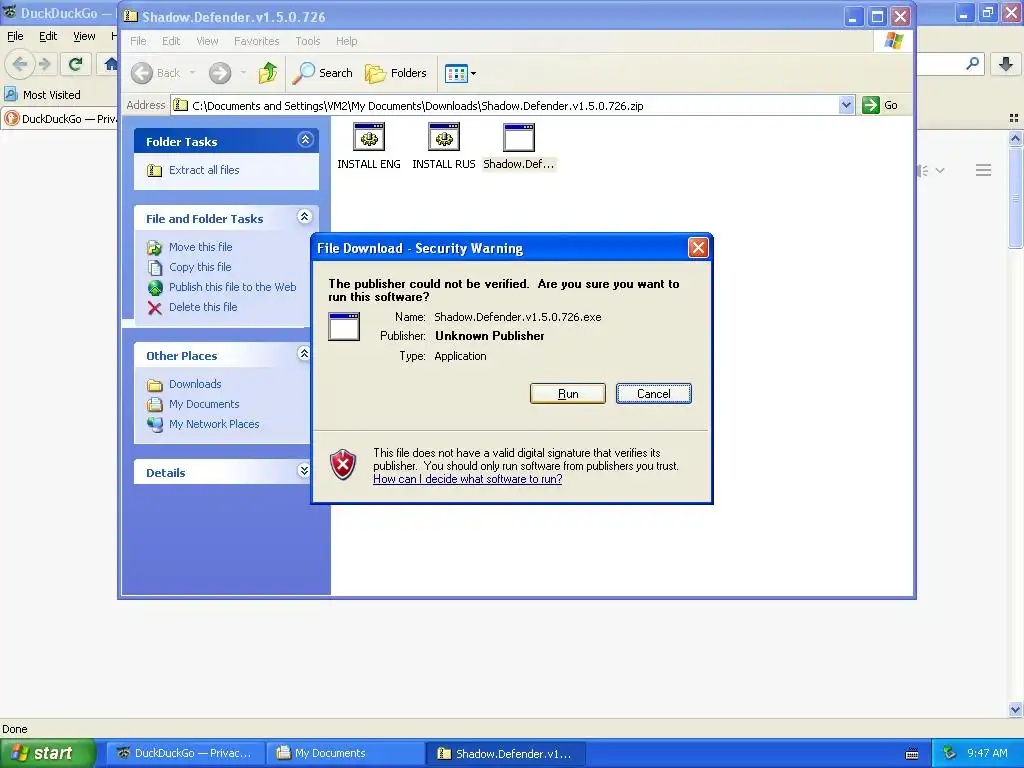
Task: Open Most Visited bookmarks item
Action: point(42,95)
